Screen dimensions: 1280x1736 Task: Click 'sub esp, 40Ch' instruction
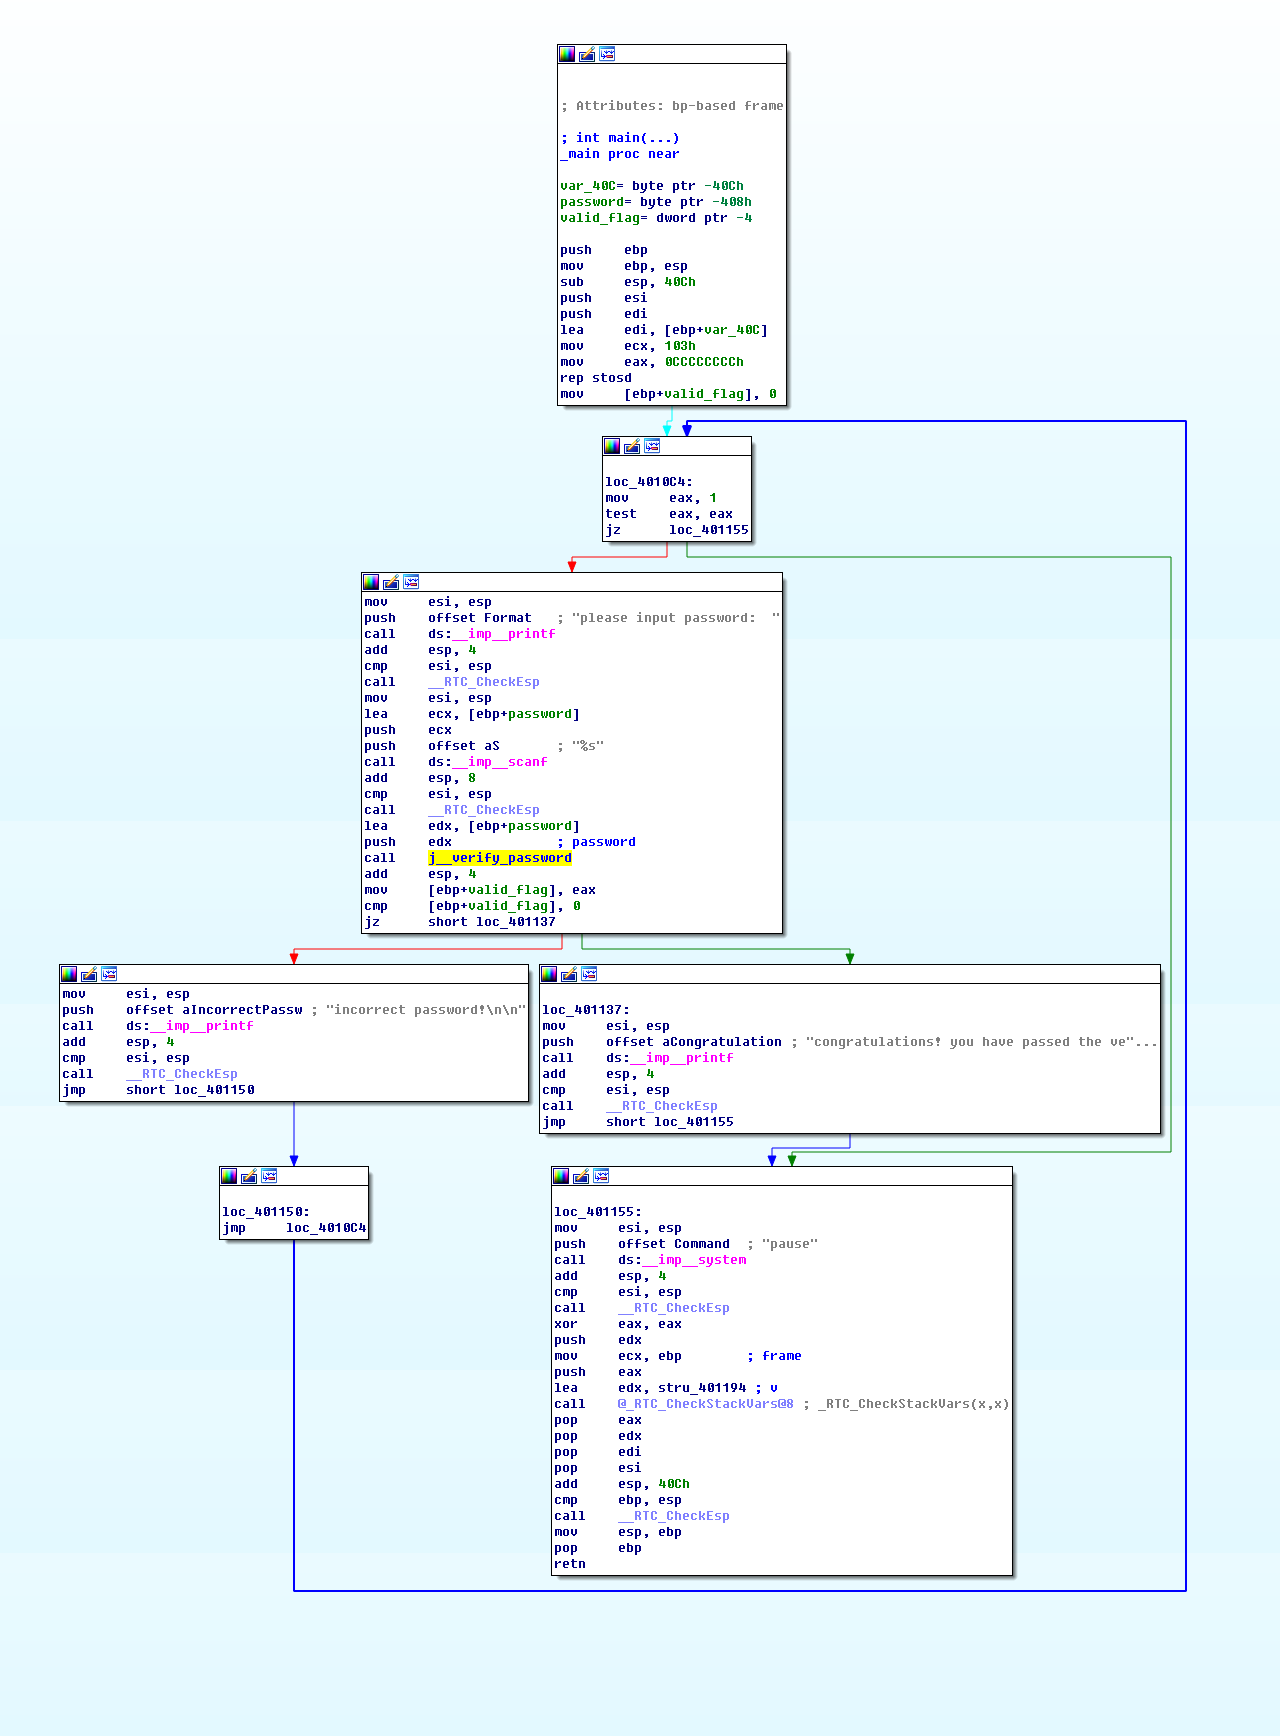[x=628, y=282]
